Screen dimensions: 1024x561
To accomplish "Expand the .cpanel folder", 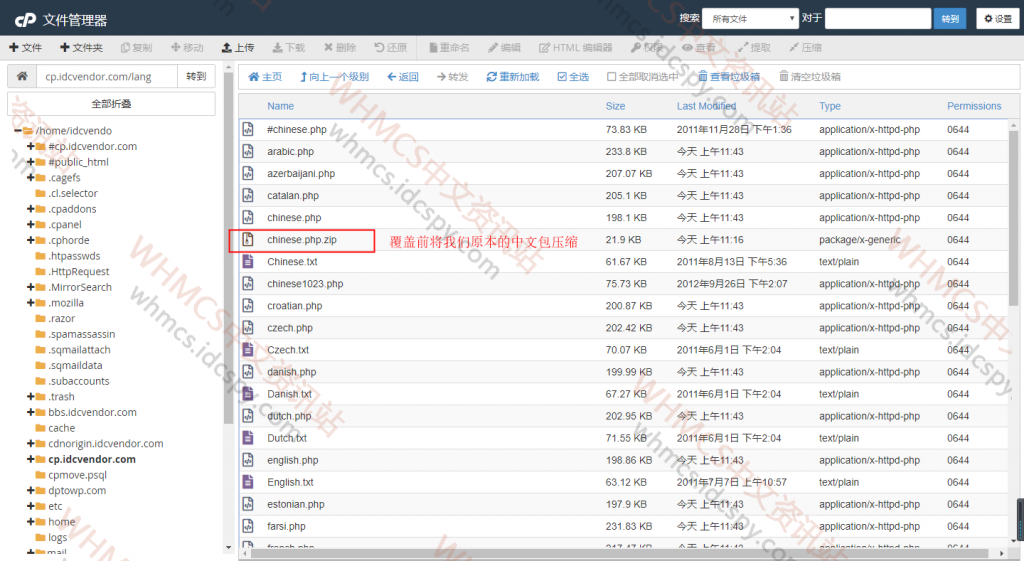I will coord(30,225).
